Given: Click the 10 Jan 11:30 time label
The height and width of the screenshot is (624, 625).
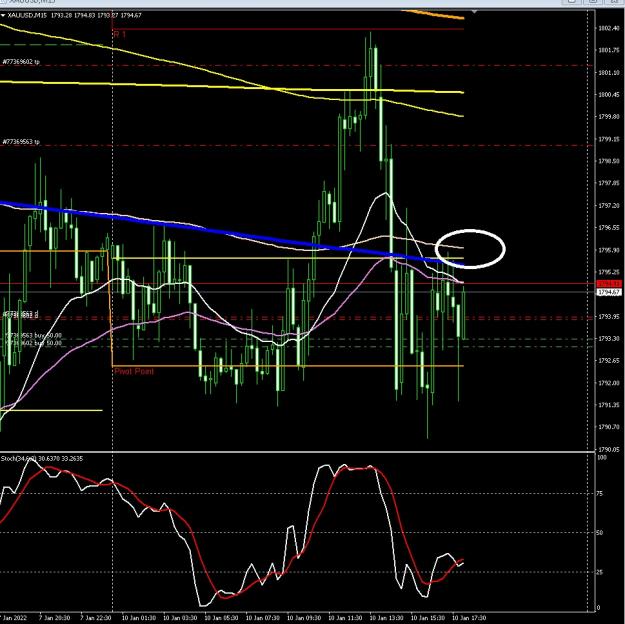Looking at the screenshot, I should tap(345, 618).
